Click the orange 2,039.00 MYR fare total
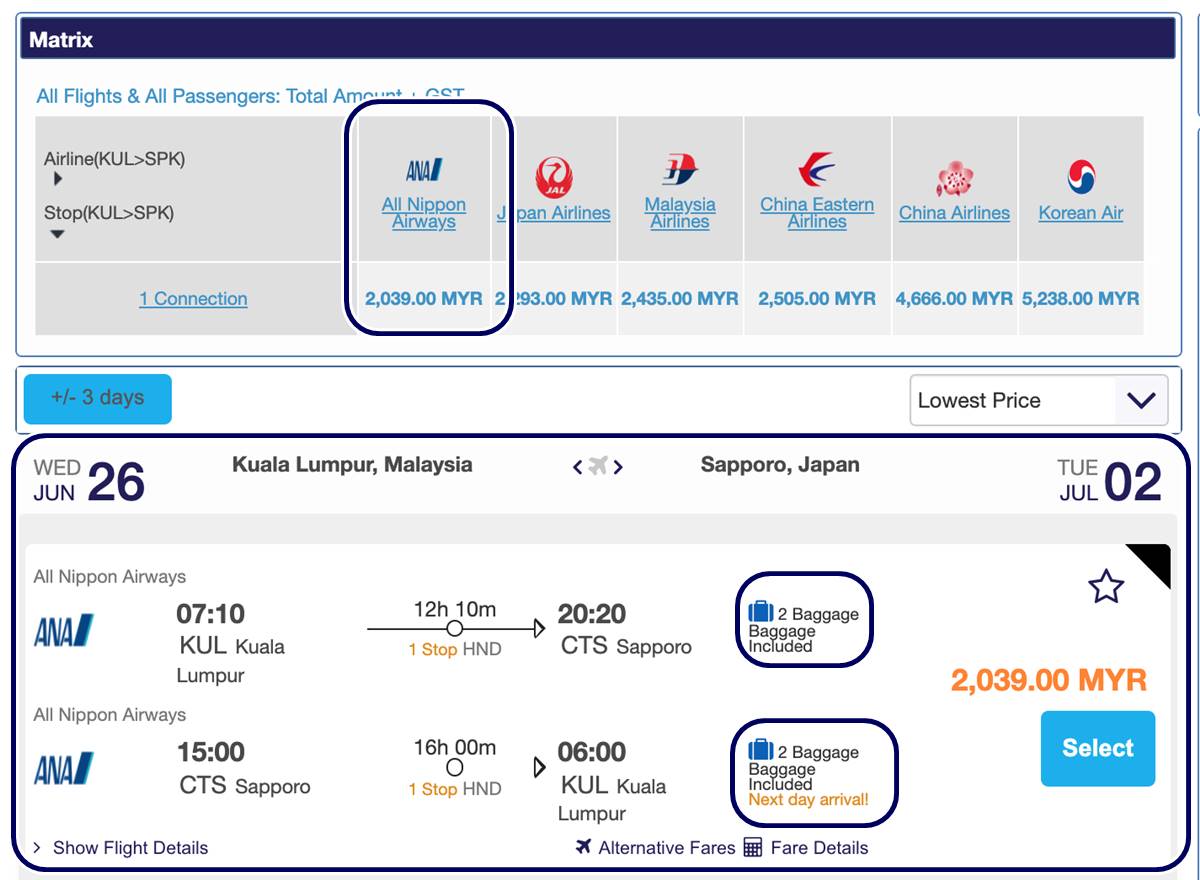 click(x=1049, y=681)
